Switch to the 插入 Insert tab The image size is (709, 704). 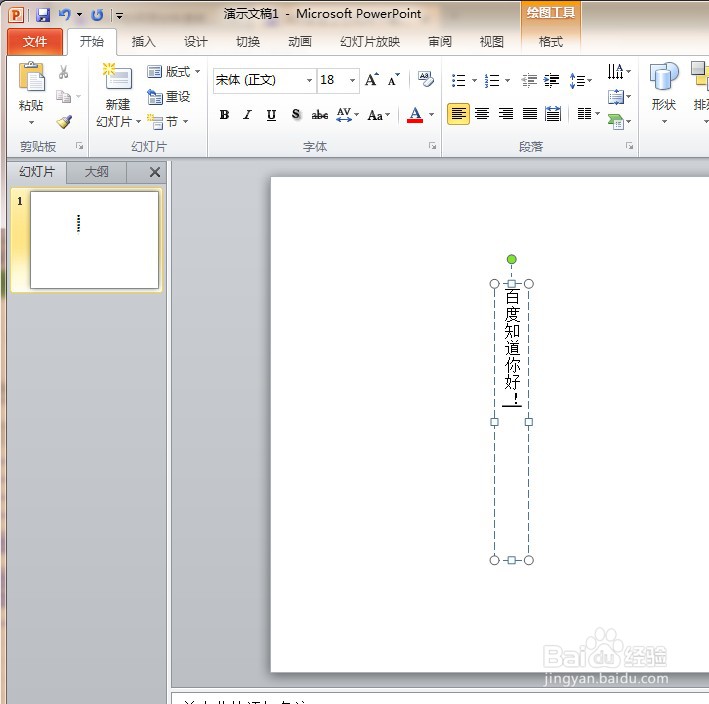pos(143,42)
